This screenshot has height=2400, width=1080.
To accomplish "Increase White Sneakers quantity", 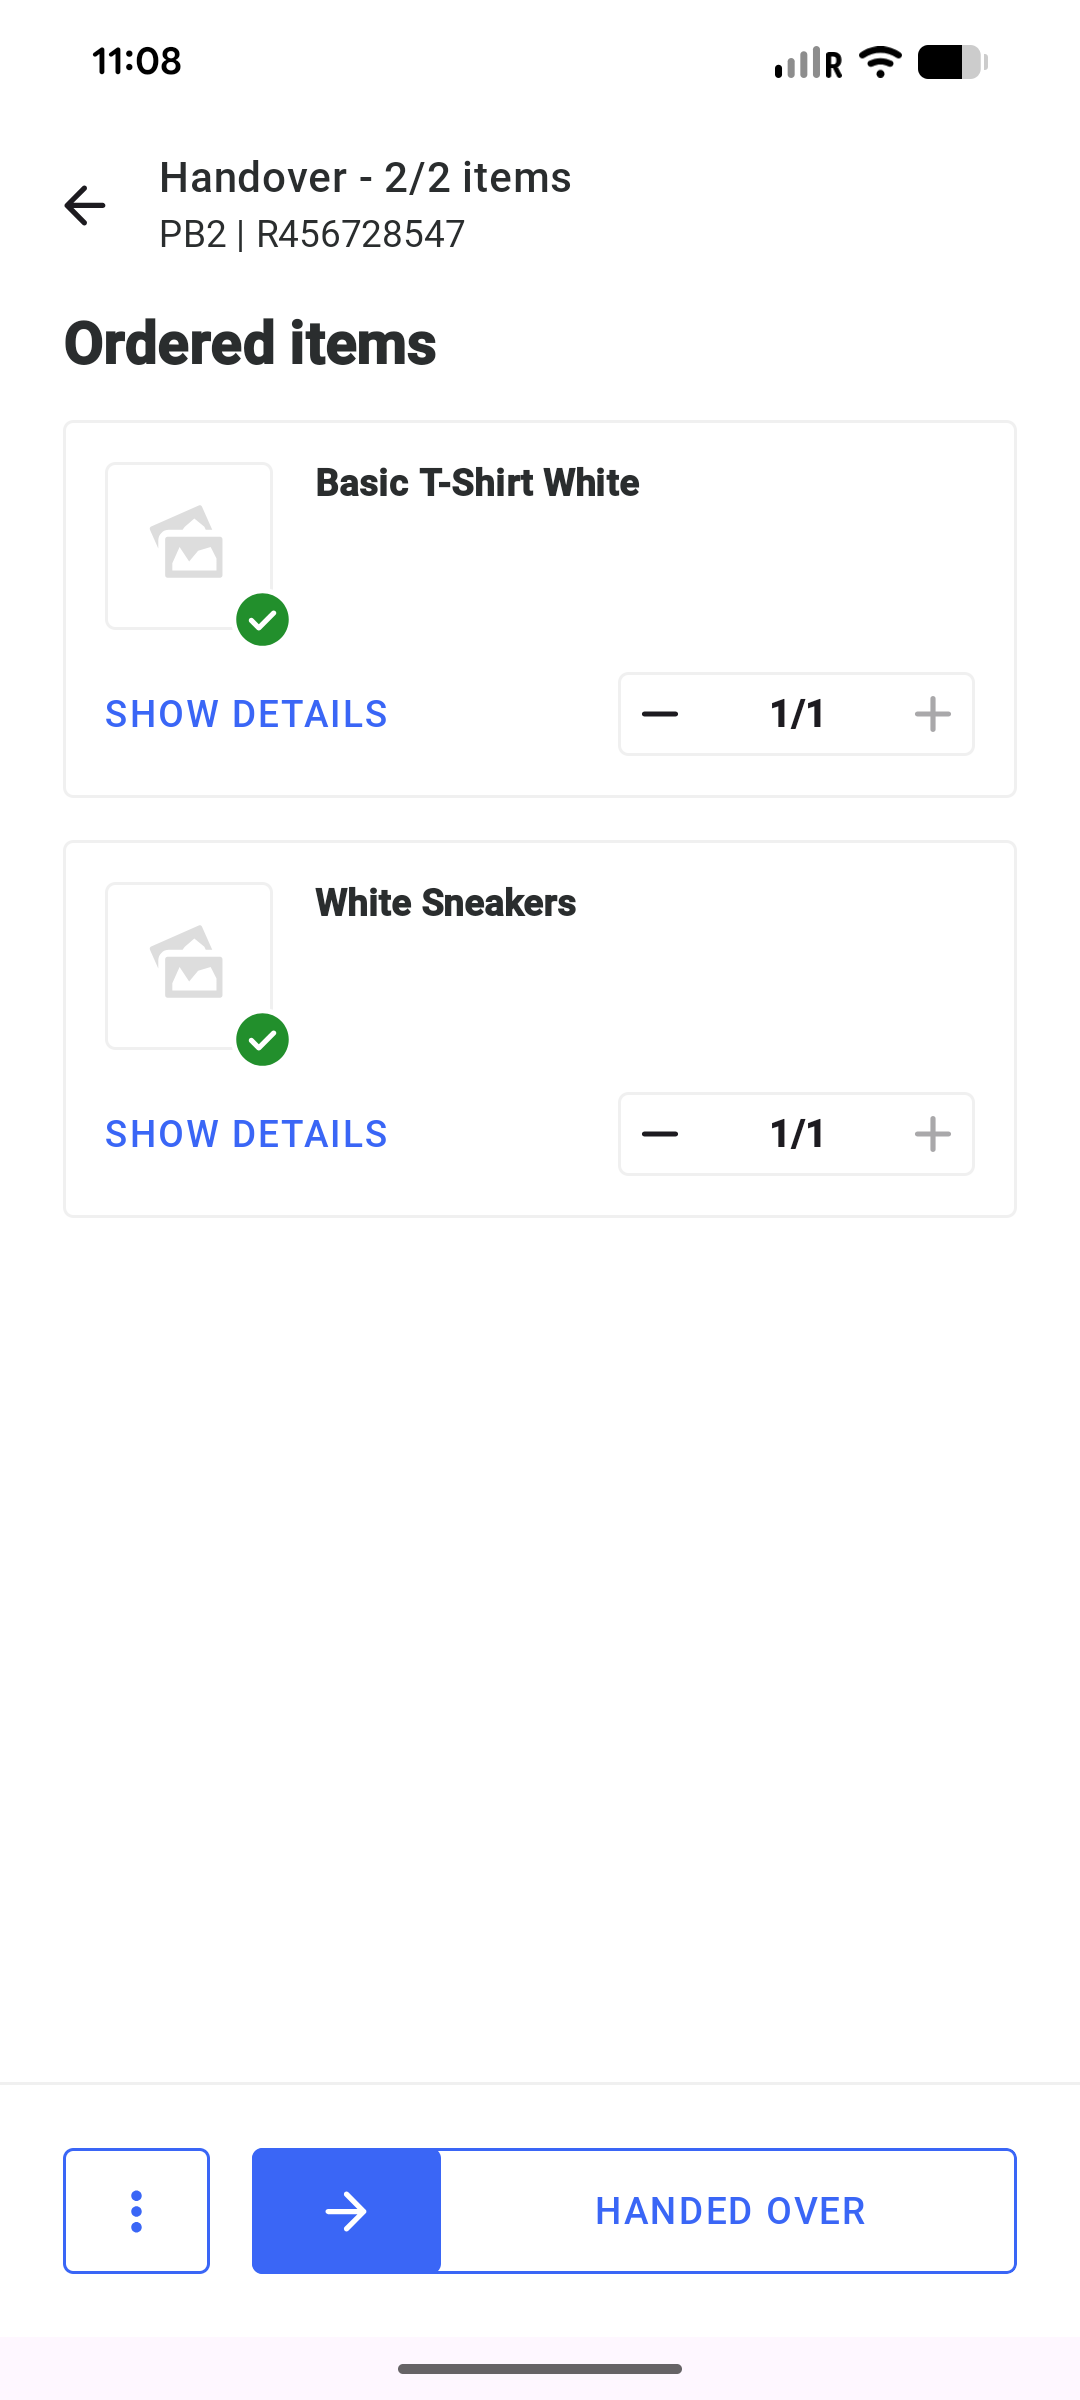I will point(932,1134).
